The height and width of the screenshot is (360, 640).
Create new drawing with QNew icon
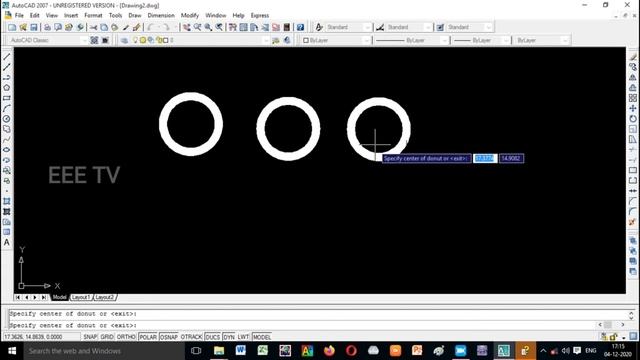pyautogui.click(x=12, y=27)
